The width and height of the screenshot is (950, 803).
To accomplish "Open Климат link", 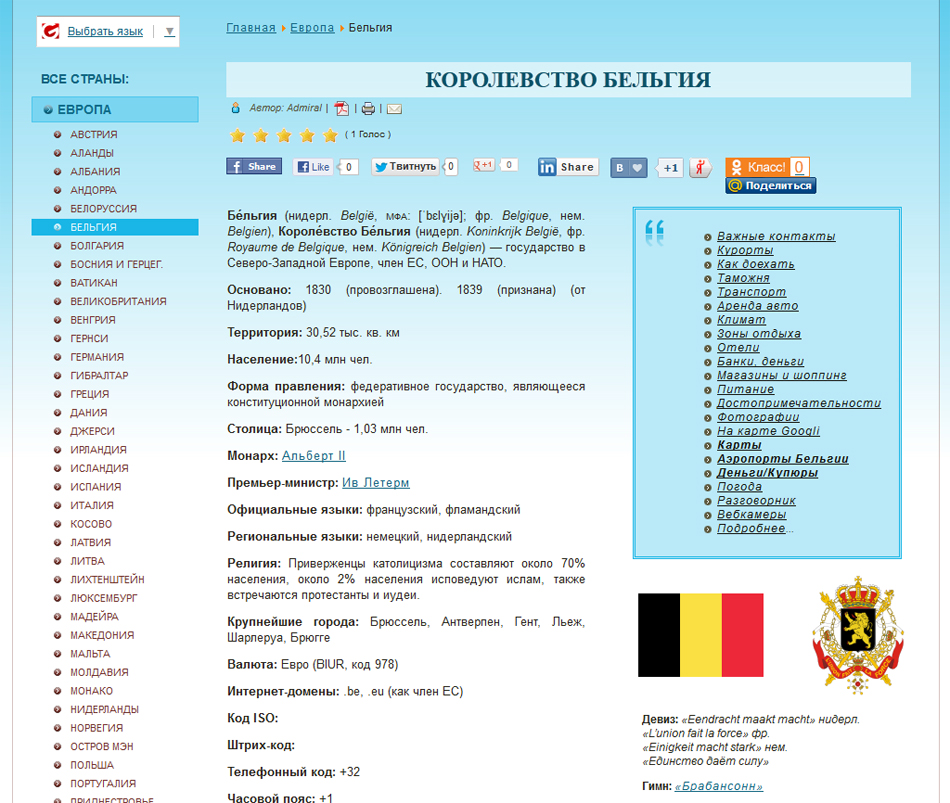I will pyautogui.click(x=742, y=320).
